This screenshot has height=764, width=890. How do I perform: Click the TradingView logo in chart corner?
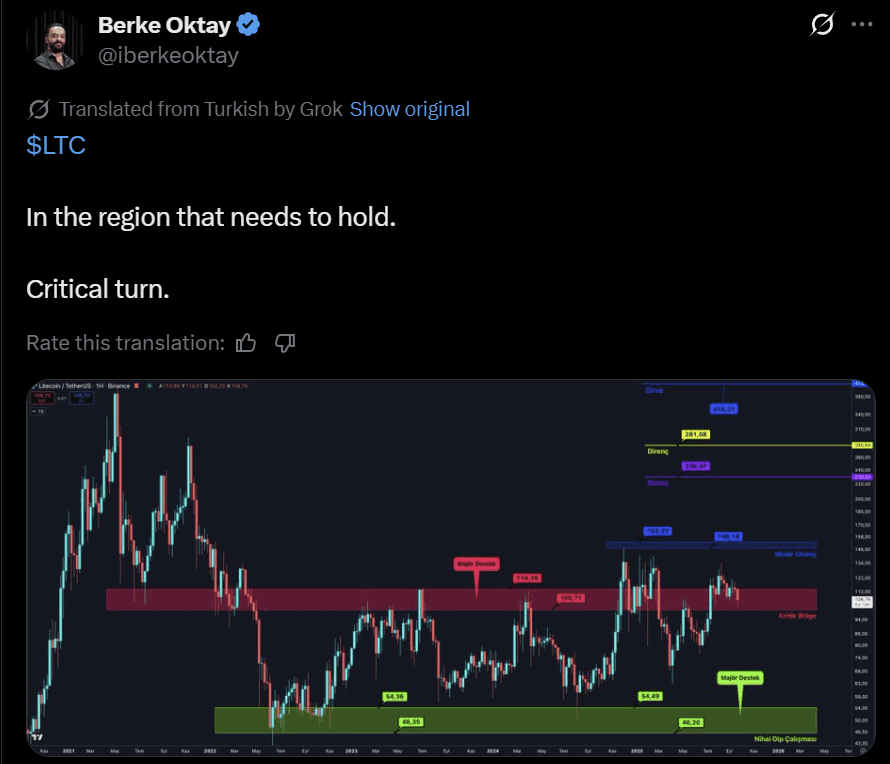click(x=37, y=738)
